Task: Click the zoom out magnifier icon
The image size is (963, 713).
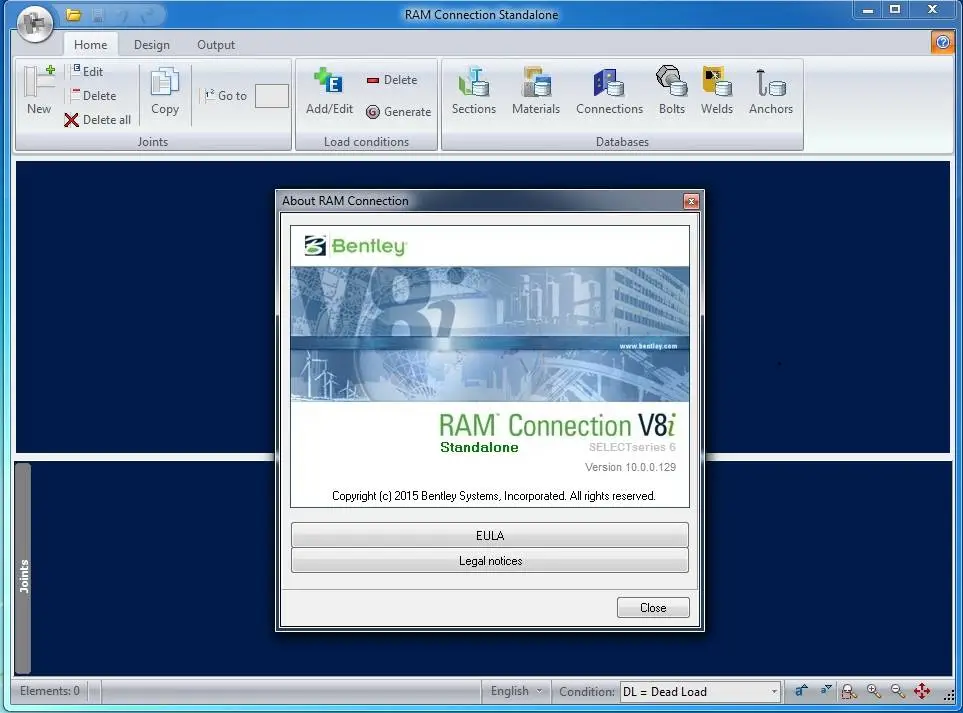Action: pyautogui.click(x=897, y=691)
